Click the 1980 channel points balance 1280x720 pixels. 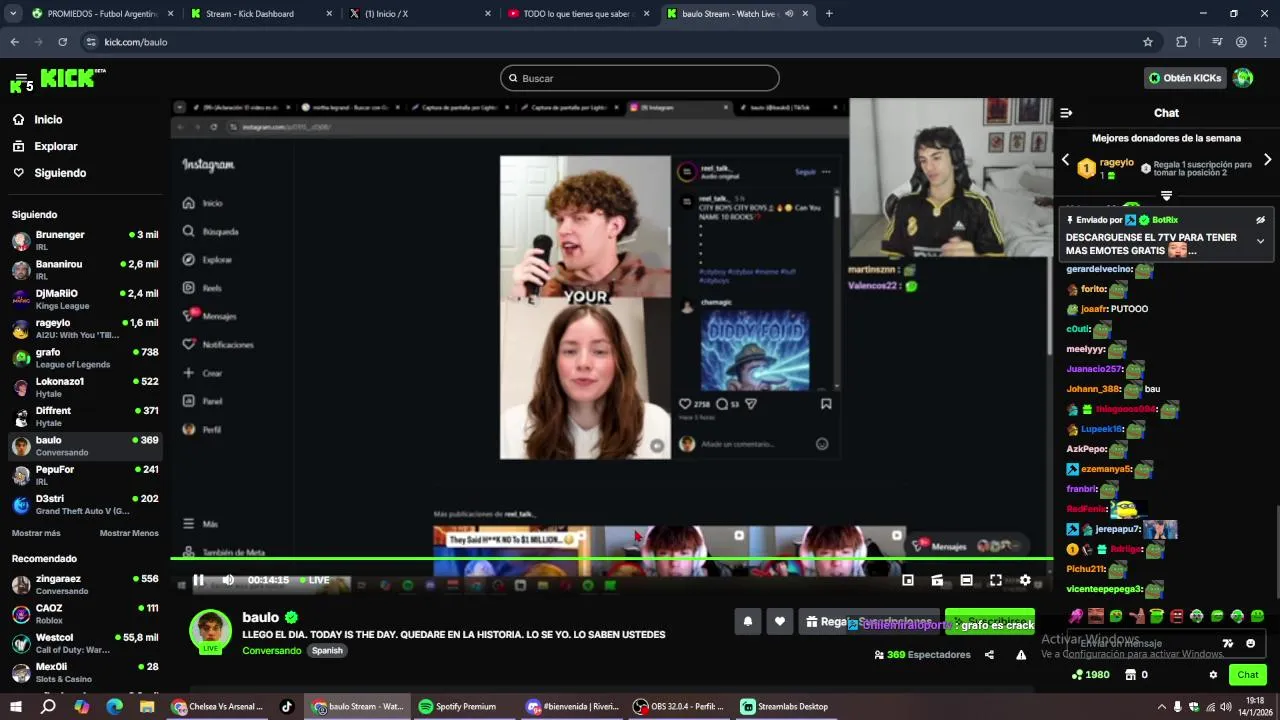[x=1090, y=675]
